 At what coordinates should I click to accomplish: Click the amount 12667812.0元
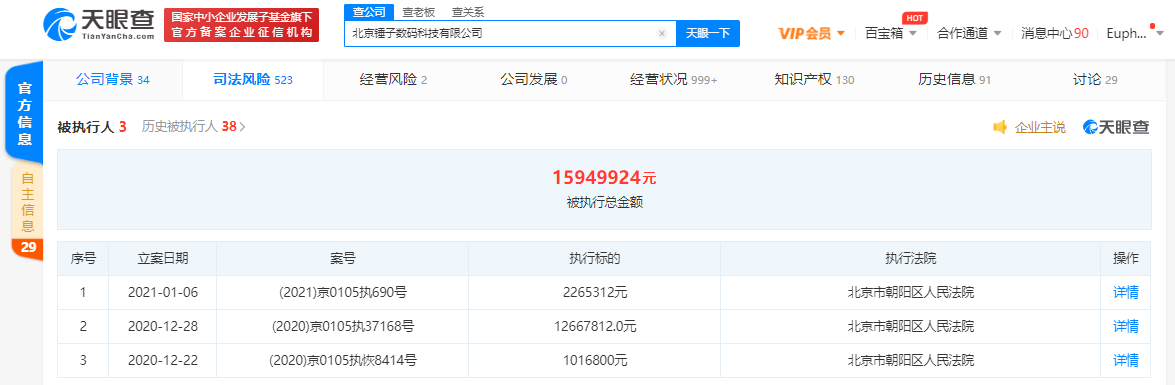coord(594,327)
